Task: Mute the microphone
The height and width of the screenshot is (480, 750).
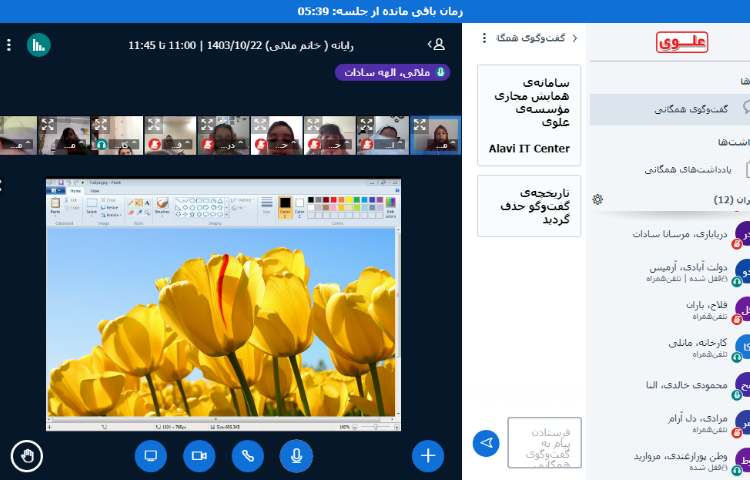Action: (x=296, y=456)
